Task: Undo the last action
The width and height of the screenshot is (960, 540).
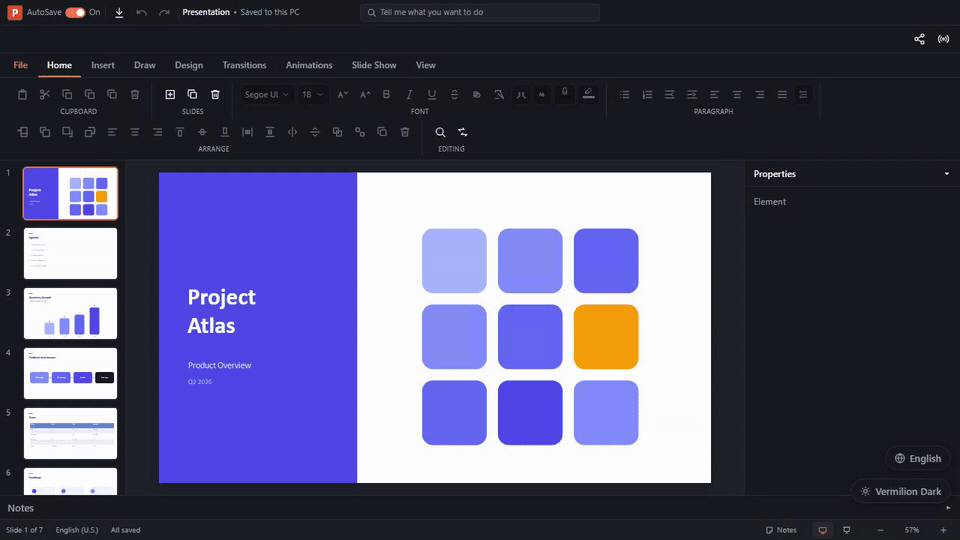Action: coord(141,12)
